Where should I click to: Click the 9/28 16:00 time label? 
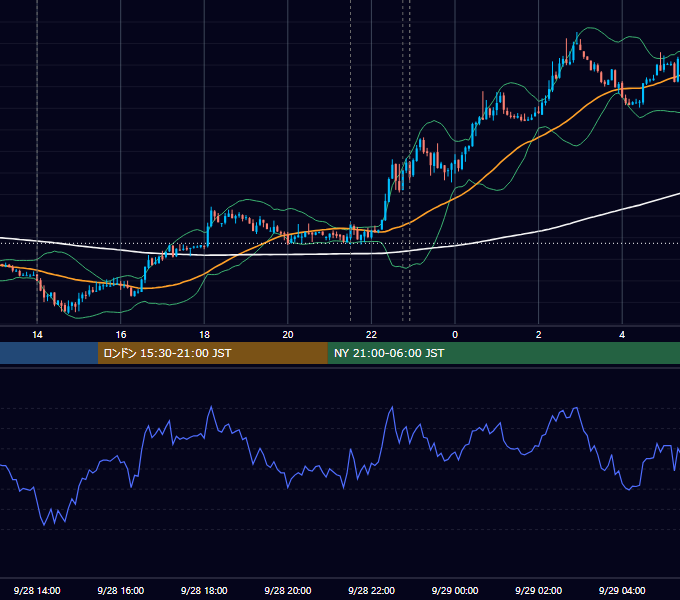(121, 590)
